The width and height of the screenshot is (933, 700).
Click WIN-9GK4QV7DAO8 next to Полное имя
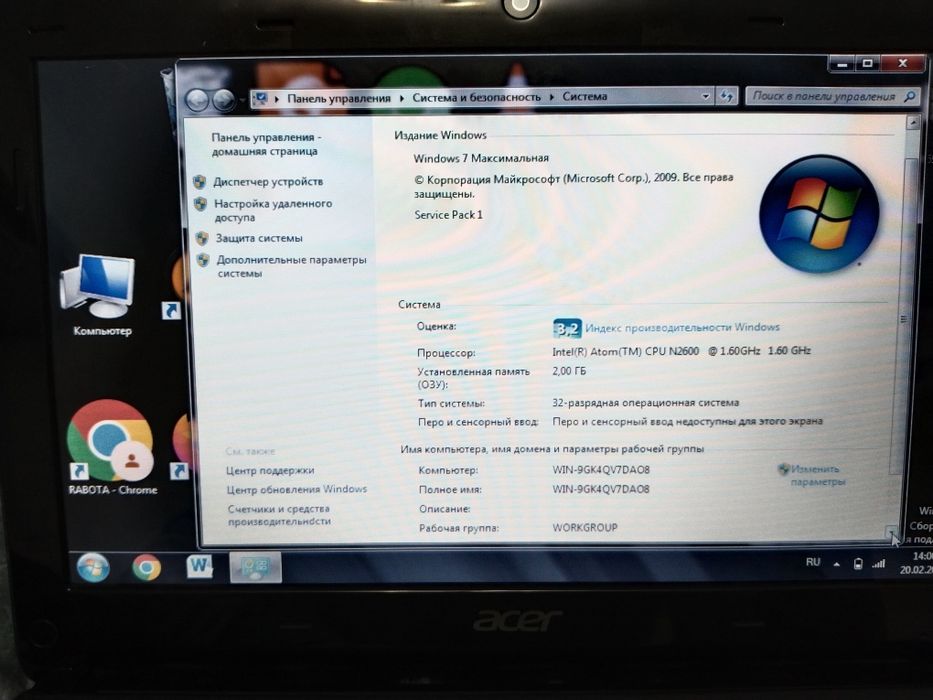(x=601, y=489)
